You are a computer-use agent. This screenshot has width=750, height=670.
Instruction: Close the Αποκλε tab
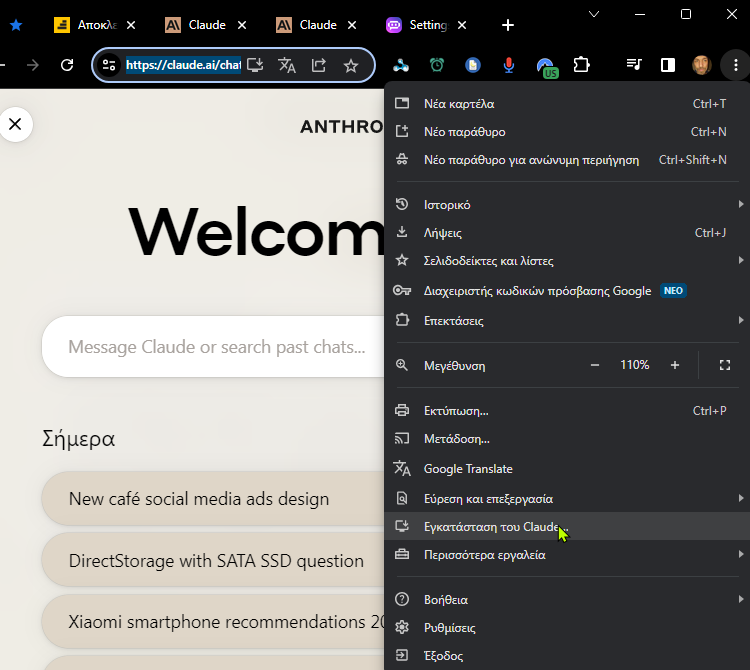(x=131, y=25)
